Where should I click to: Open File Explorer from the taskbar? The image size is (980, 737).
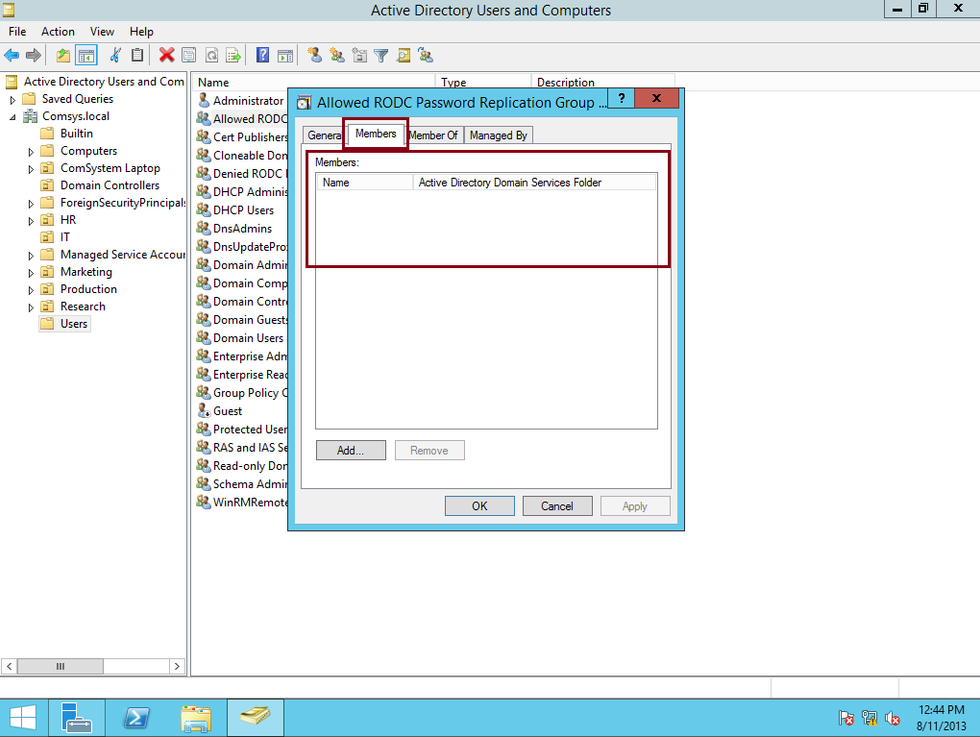196,718
